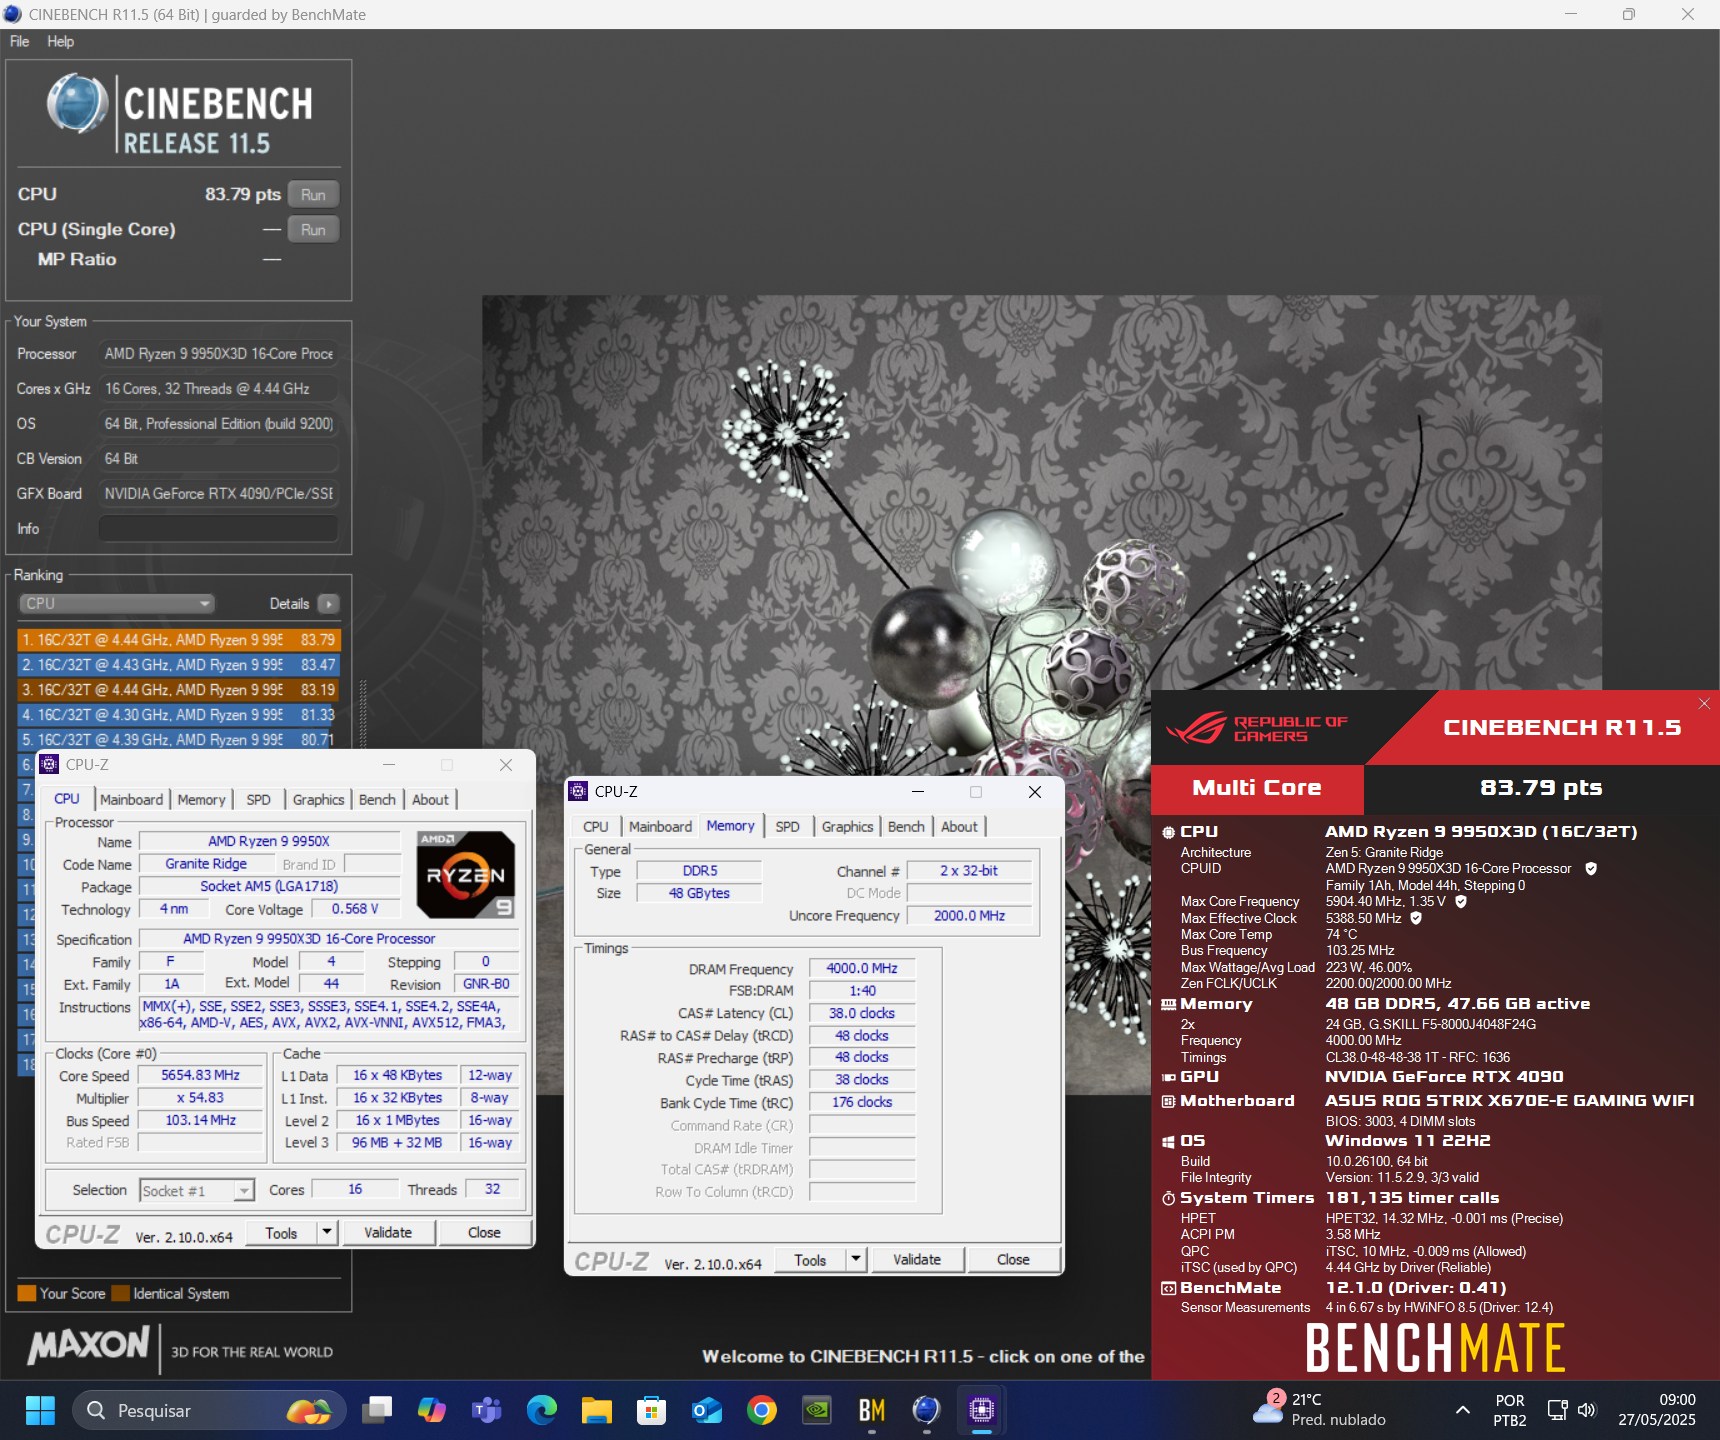This screenshot has height=1440, width=1720.
Task: Click the Ryzen 9 logo in CPU-Z
Action: [466, 875]
